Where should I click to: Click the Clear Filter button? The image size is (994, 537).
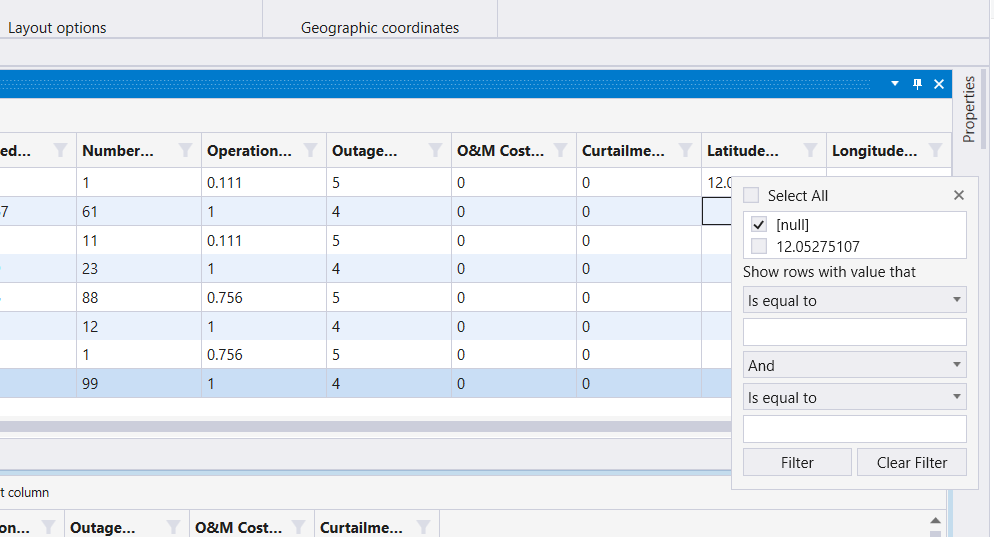coord(912,462)
